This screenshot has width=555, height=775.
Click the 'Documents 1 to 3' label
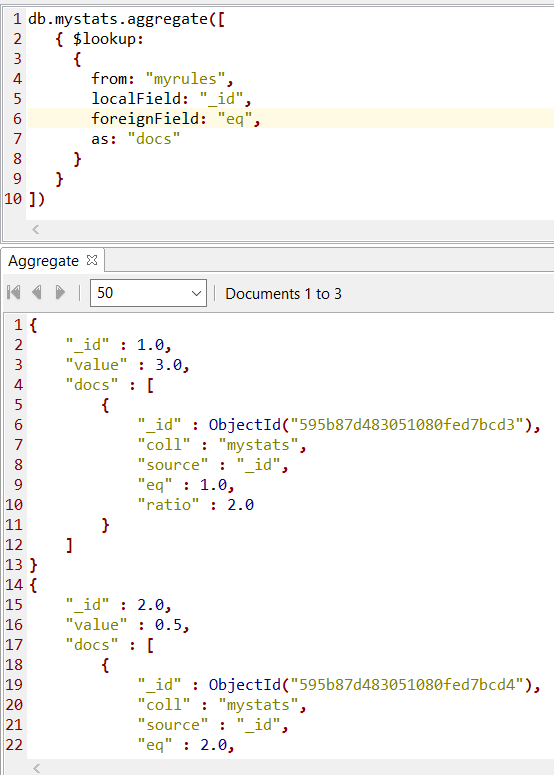point(283,294)
